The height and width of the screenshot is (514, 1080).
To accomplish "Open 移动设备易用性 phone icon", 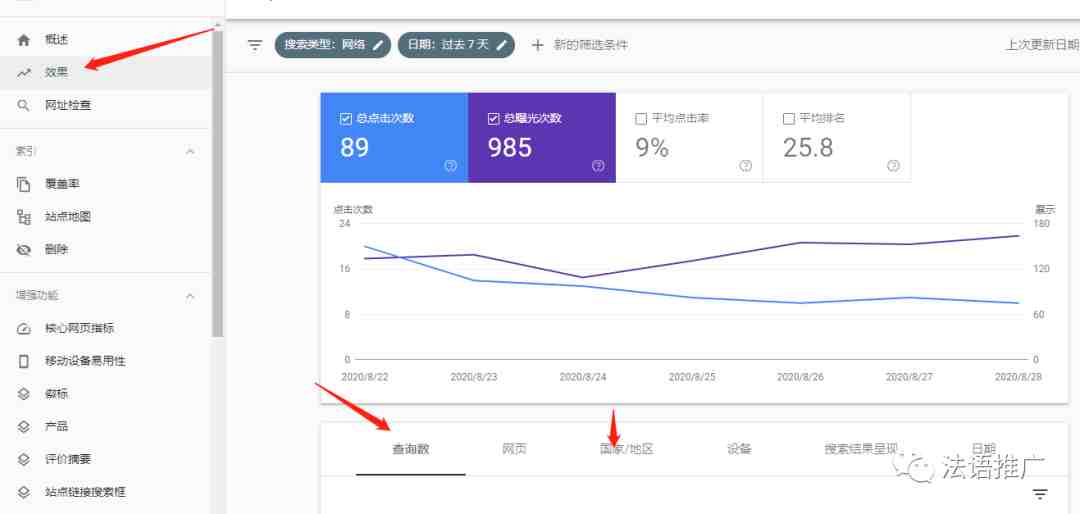I will tap(24, 361).
